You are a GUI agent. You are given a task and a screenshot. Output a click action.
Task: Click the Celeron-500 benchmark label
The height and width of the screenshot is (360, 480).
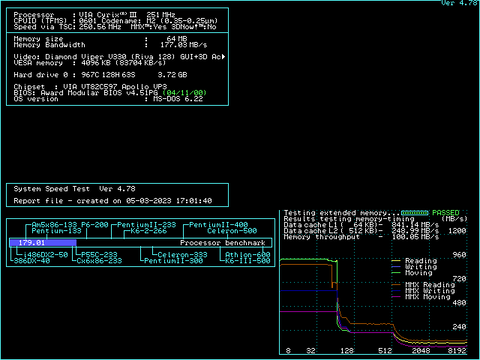click(x=232, y=231)
